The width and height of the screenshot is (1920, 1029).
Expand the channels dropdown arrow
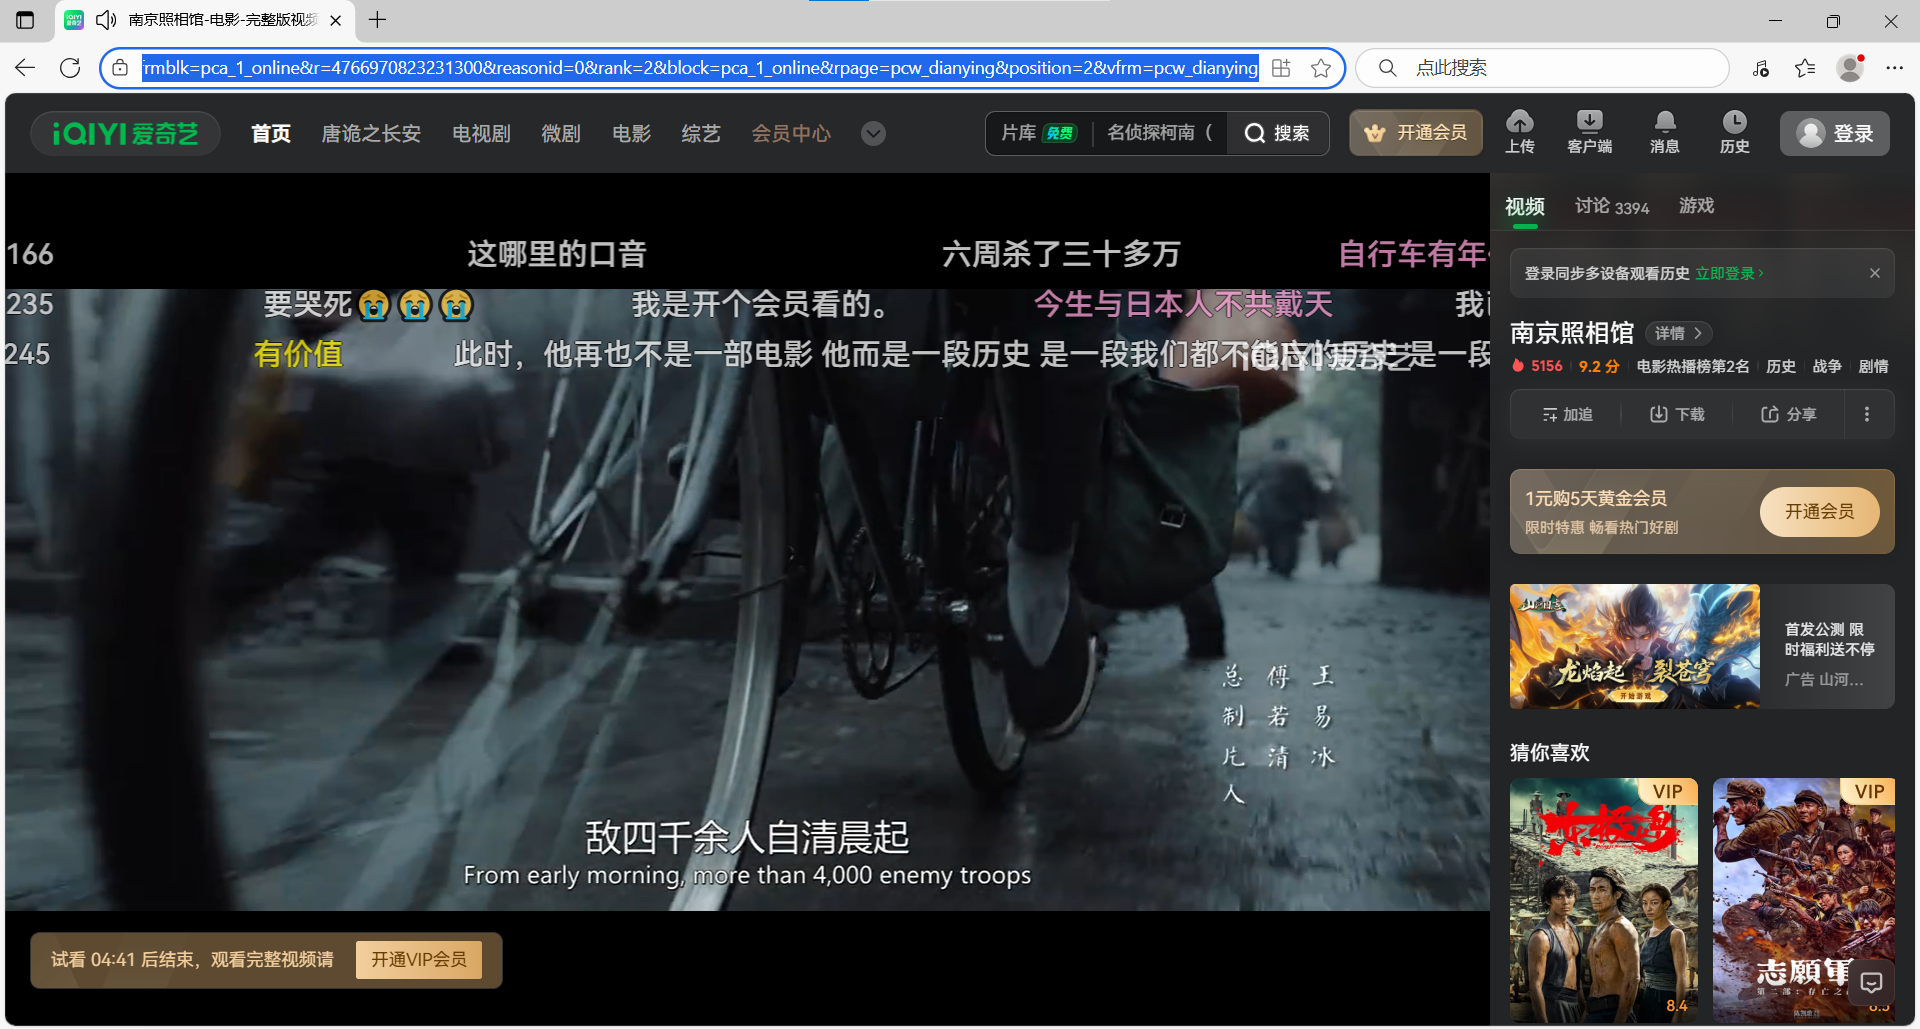click(x=872, y=132)
